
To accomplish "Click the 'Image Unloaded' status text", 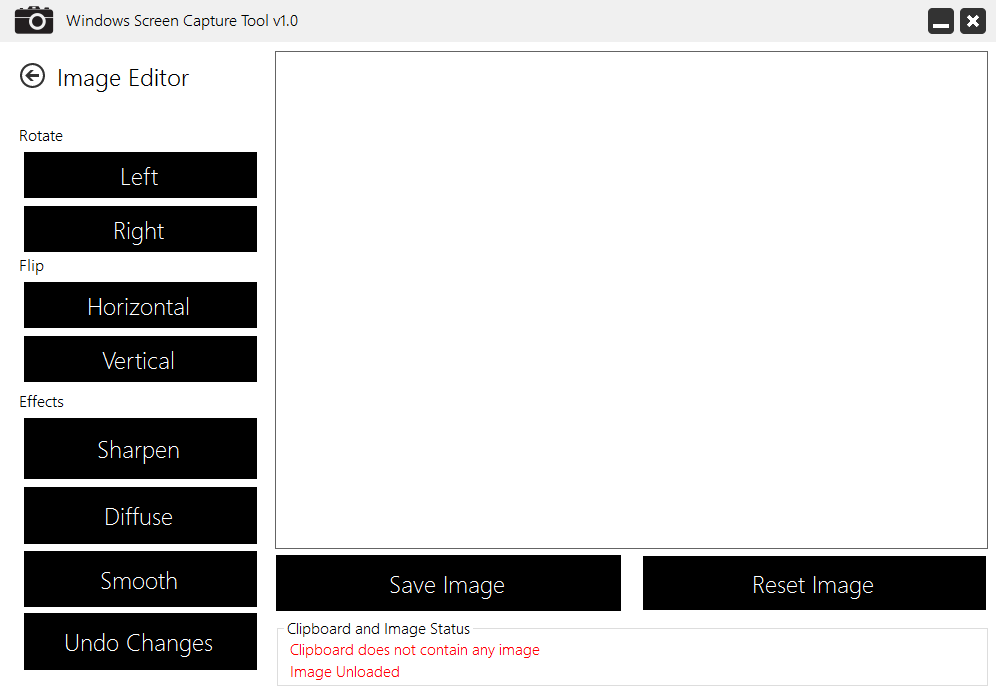I will pos(344,671).
